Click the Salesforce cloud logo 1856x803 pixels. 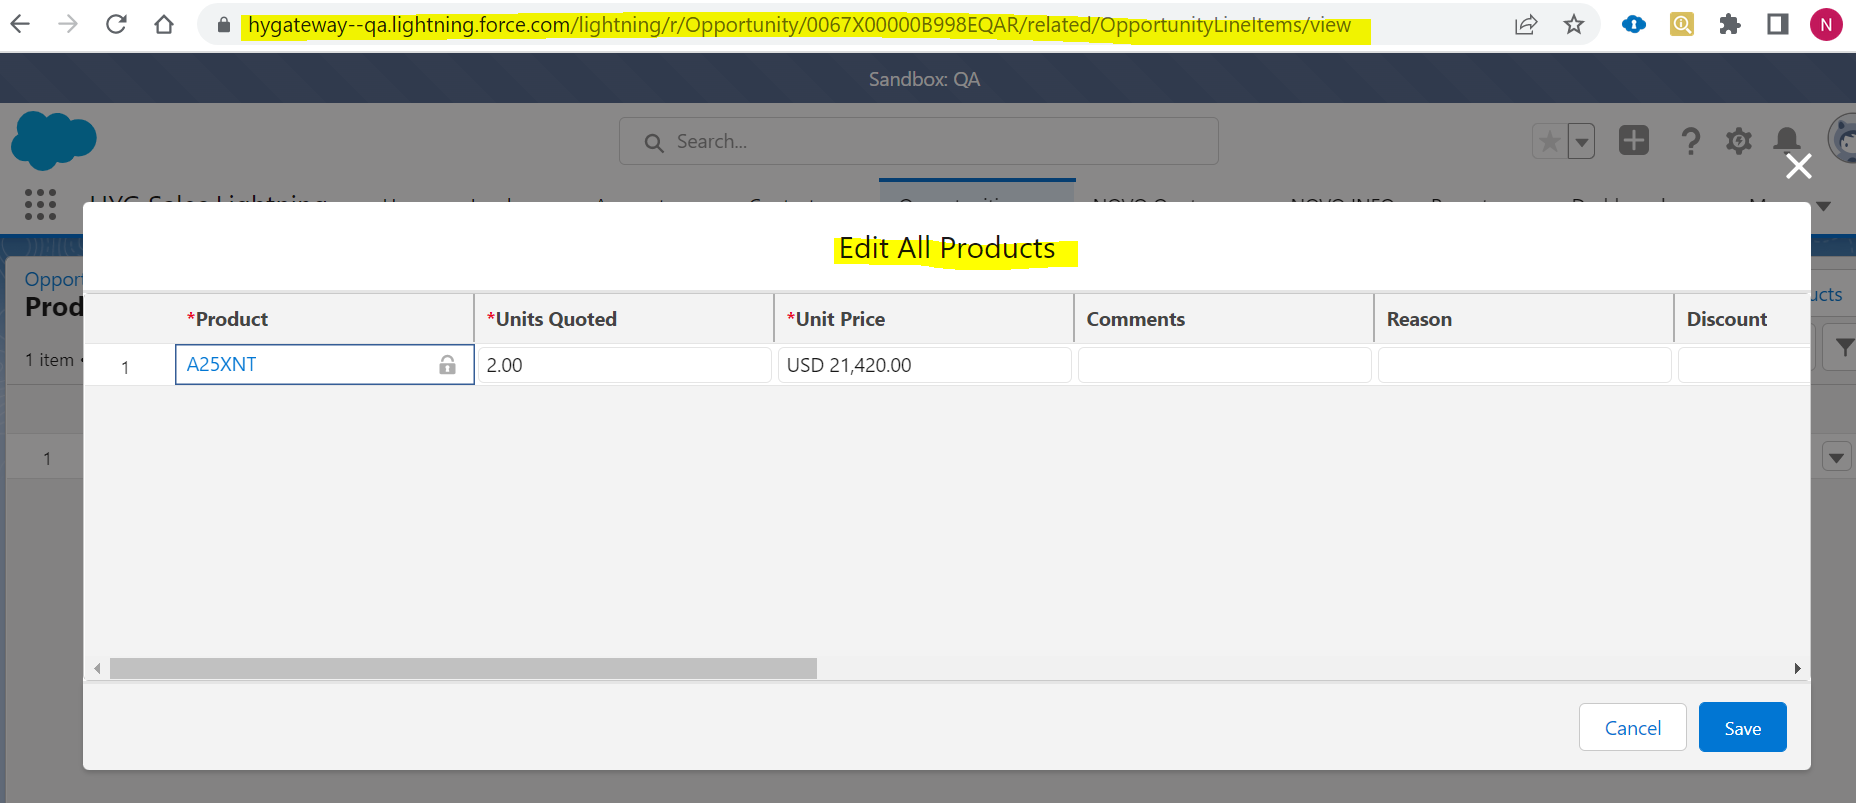[54, 140]
